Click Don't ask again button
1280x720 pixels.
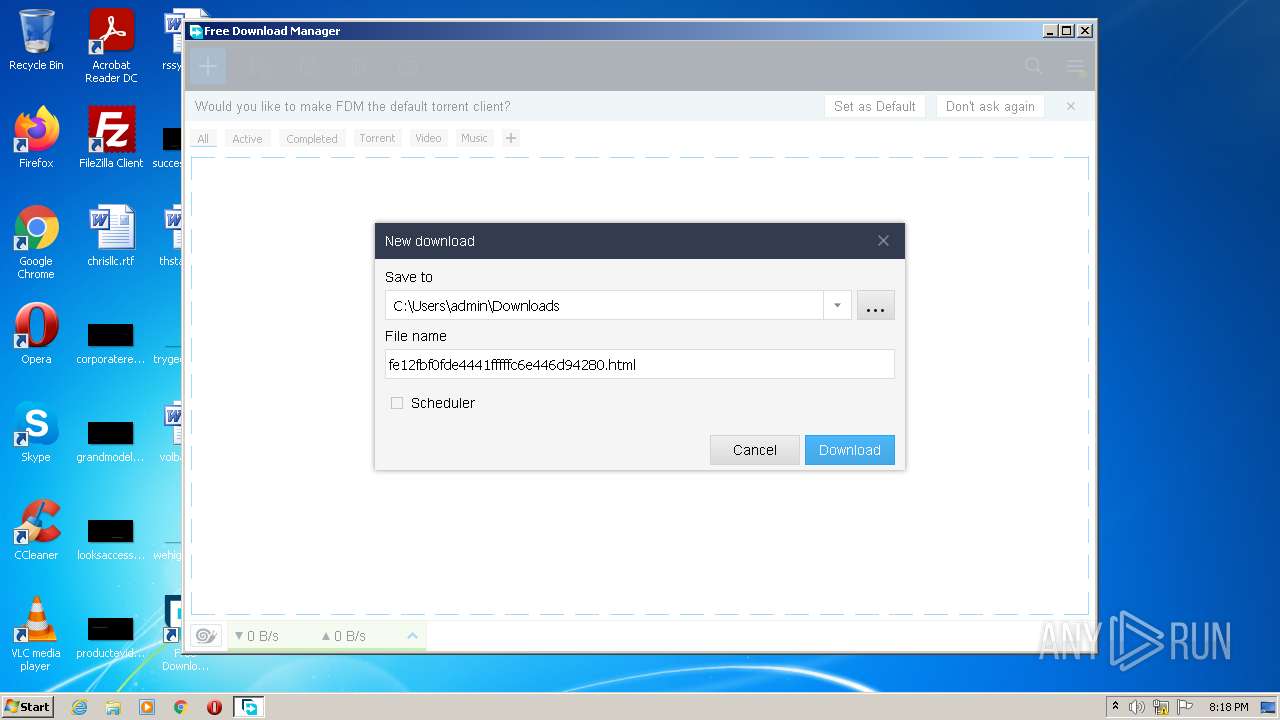990,106
